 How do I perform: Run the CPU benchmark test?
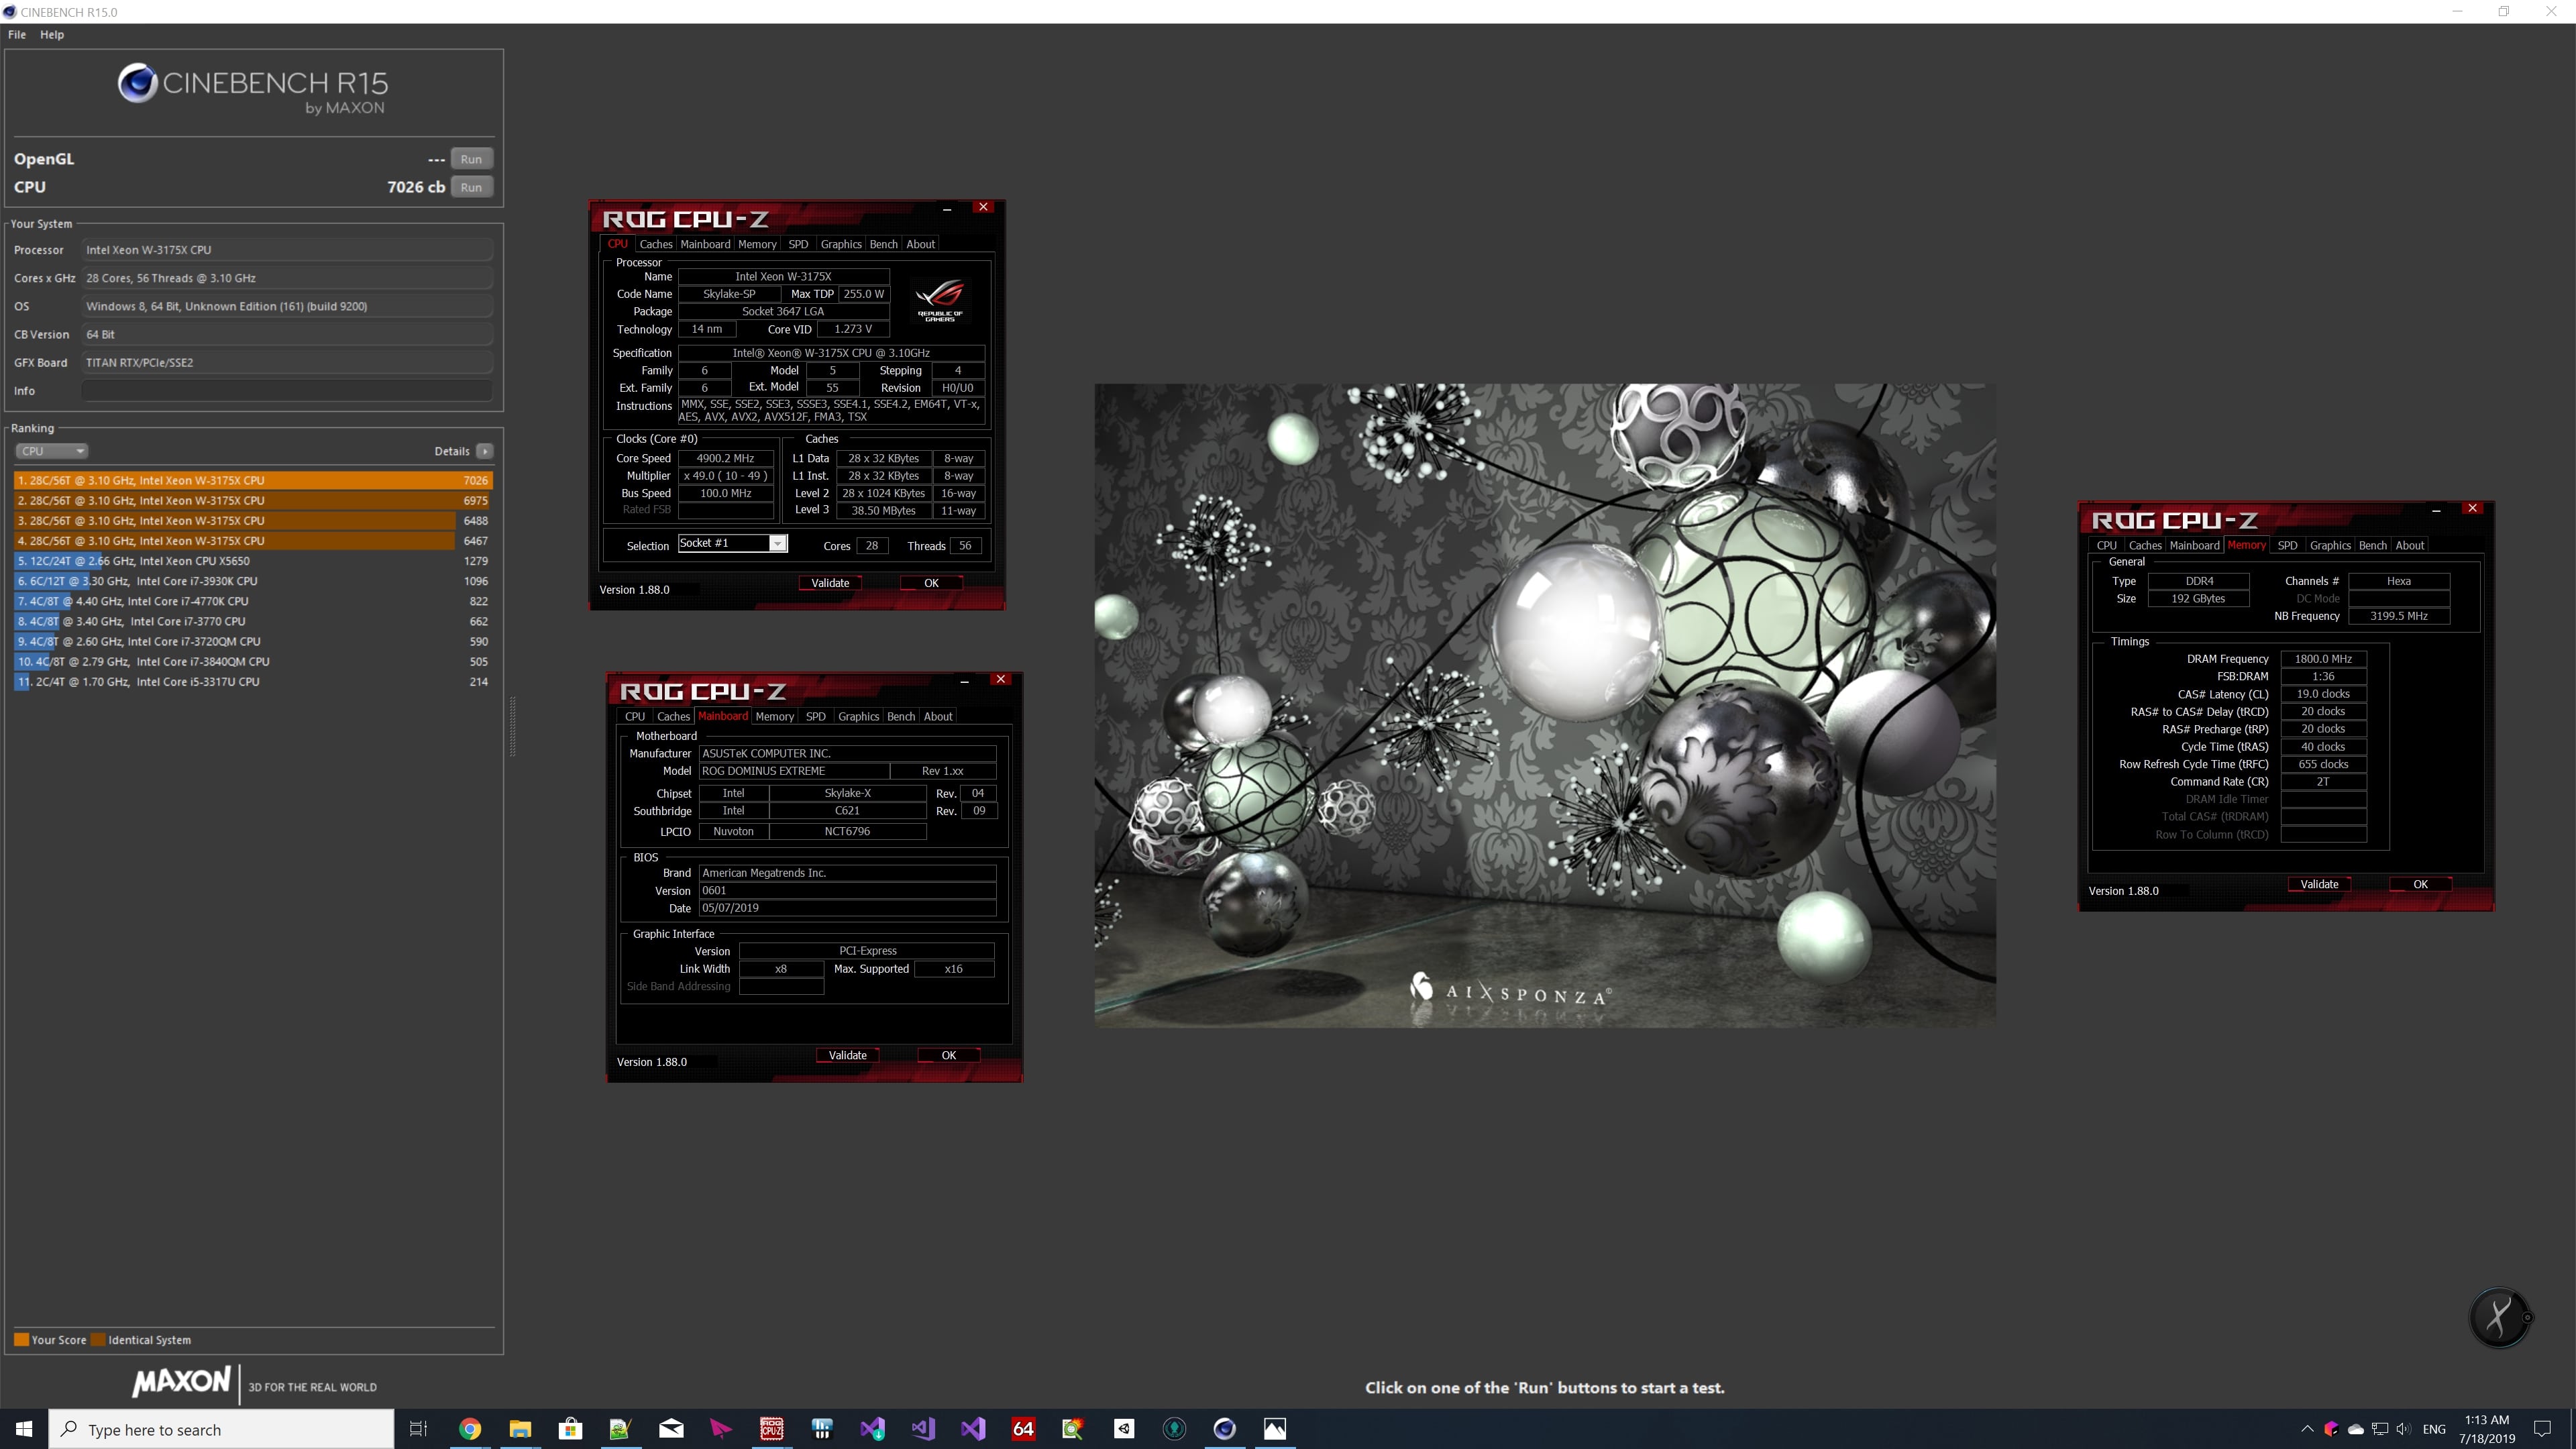(x=471, y=187)
